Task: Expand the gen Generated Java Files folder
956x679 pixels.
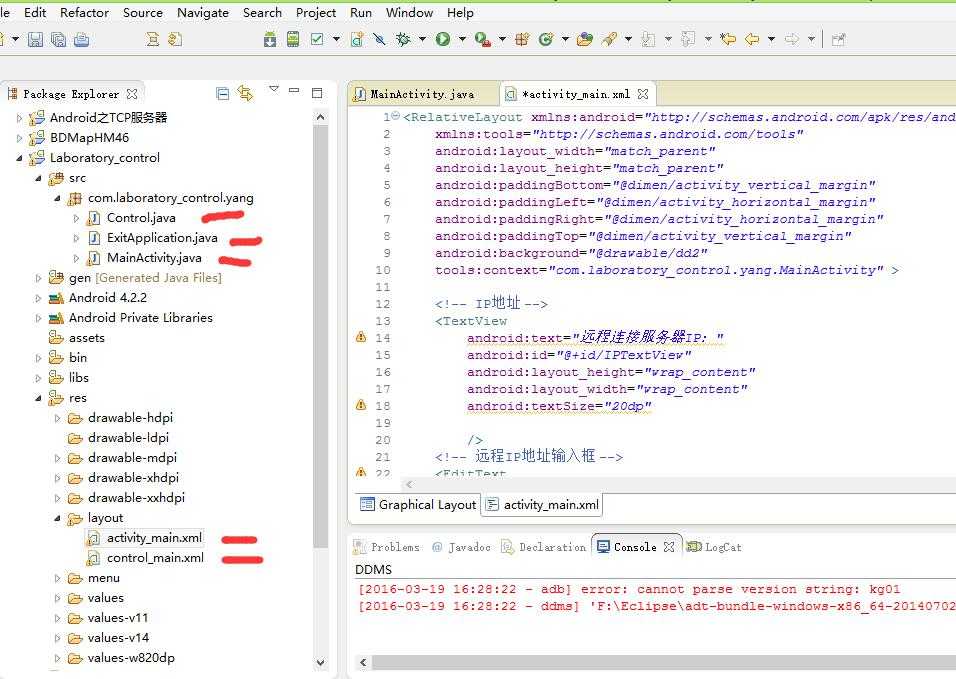Action: (x=39, y=278)
